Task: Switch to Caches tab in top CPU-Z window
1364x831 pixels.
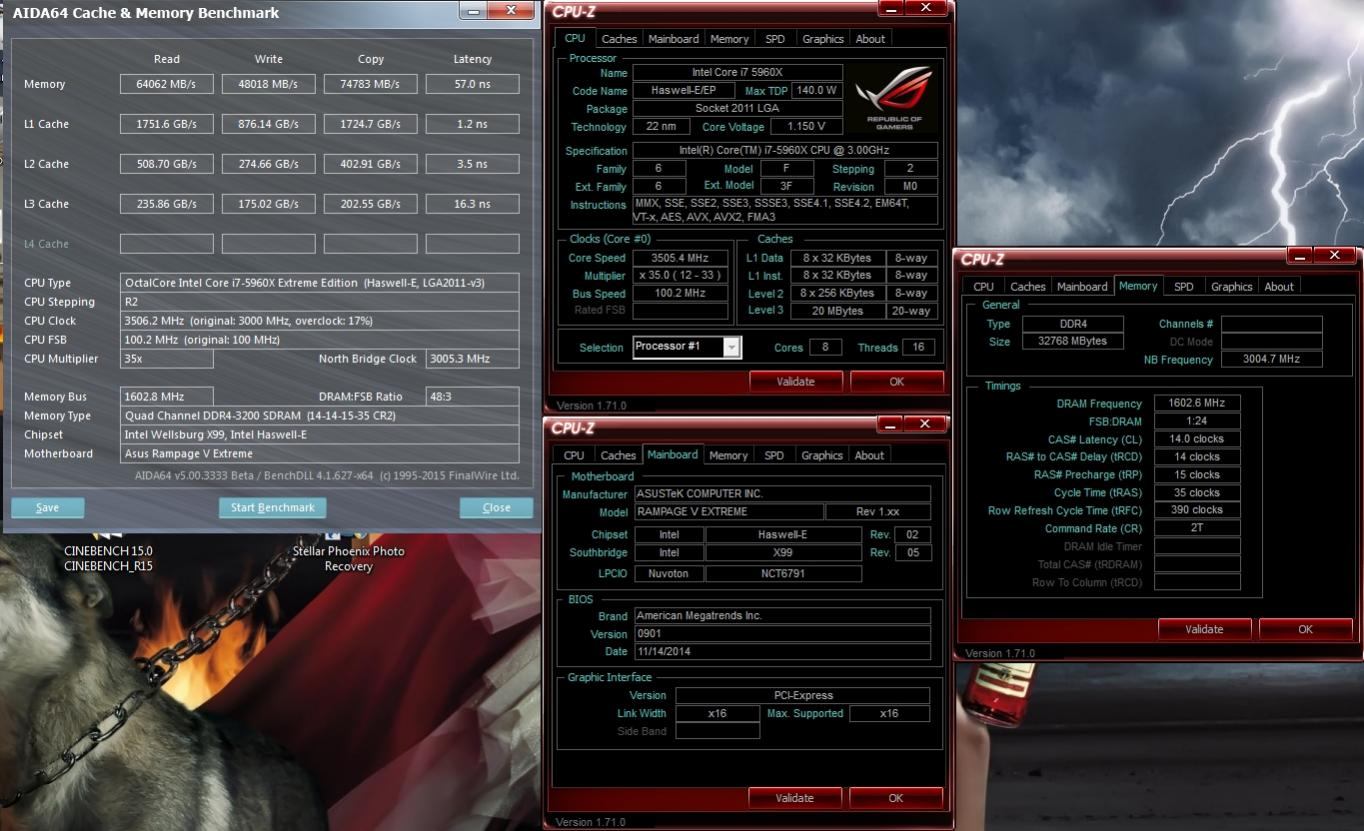Action: (x=619, y=39)
